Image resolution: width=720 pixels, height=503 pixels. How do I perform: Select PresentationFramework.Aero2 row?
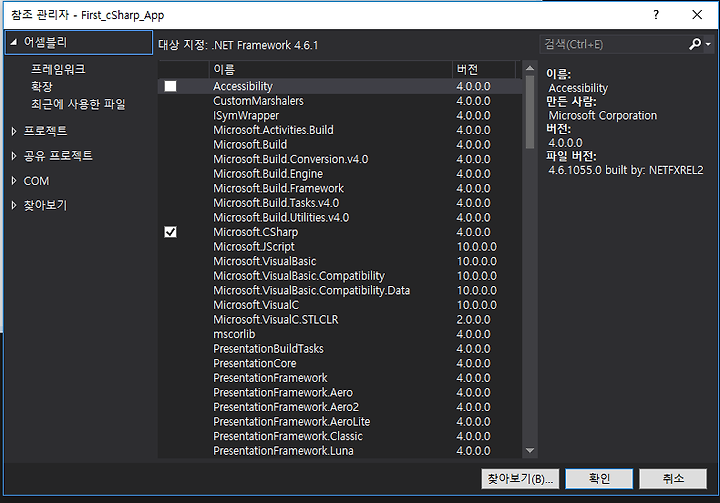(340, 407)
